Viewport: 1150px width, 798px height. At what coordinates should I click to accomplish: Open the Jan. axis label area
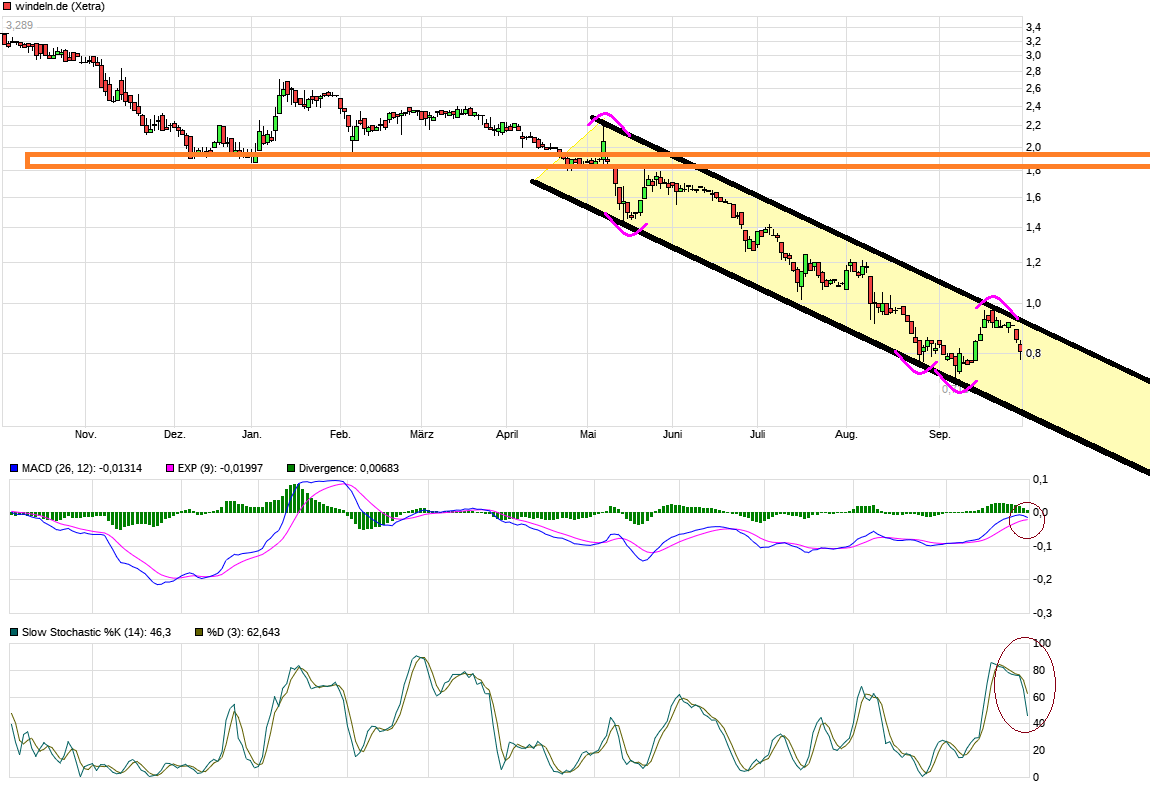pyautogui.click(x=252, y=434)
